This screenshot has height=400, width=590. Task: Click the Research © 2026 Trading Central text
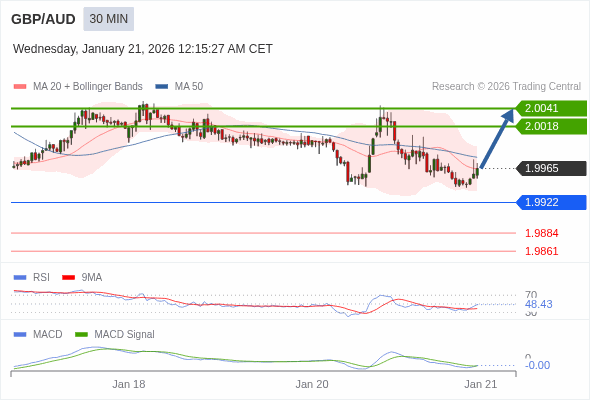(506, 87)
